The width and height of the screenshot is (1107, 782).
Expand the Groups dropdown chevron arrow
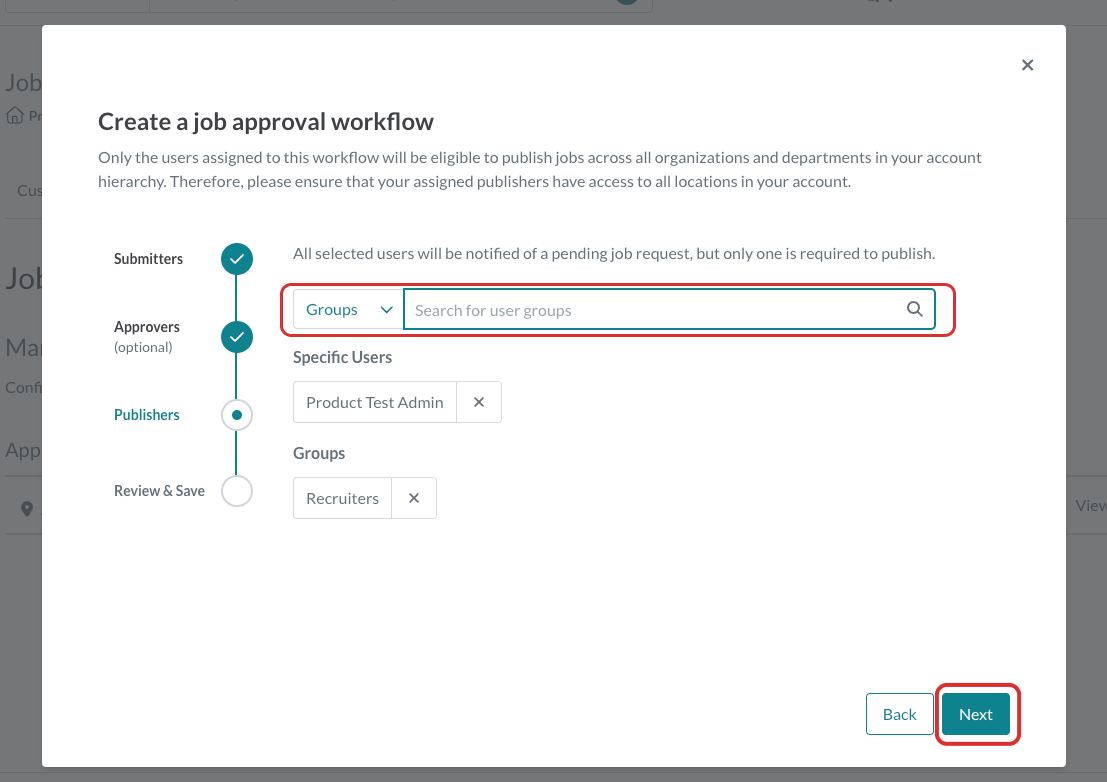click(x=386, y=310)
